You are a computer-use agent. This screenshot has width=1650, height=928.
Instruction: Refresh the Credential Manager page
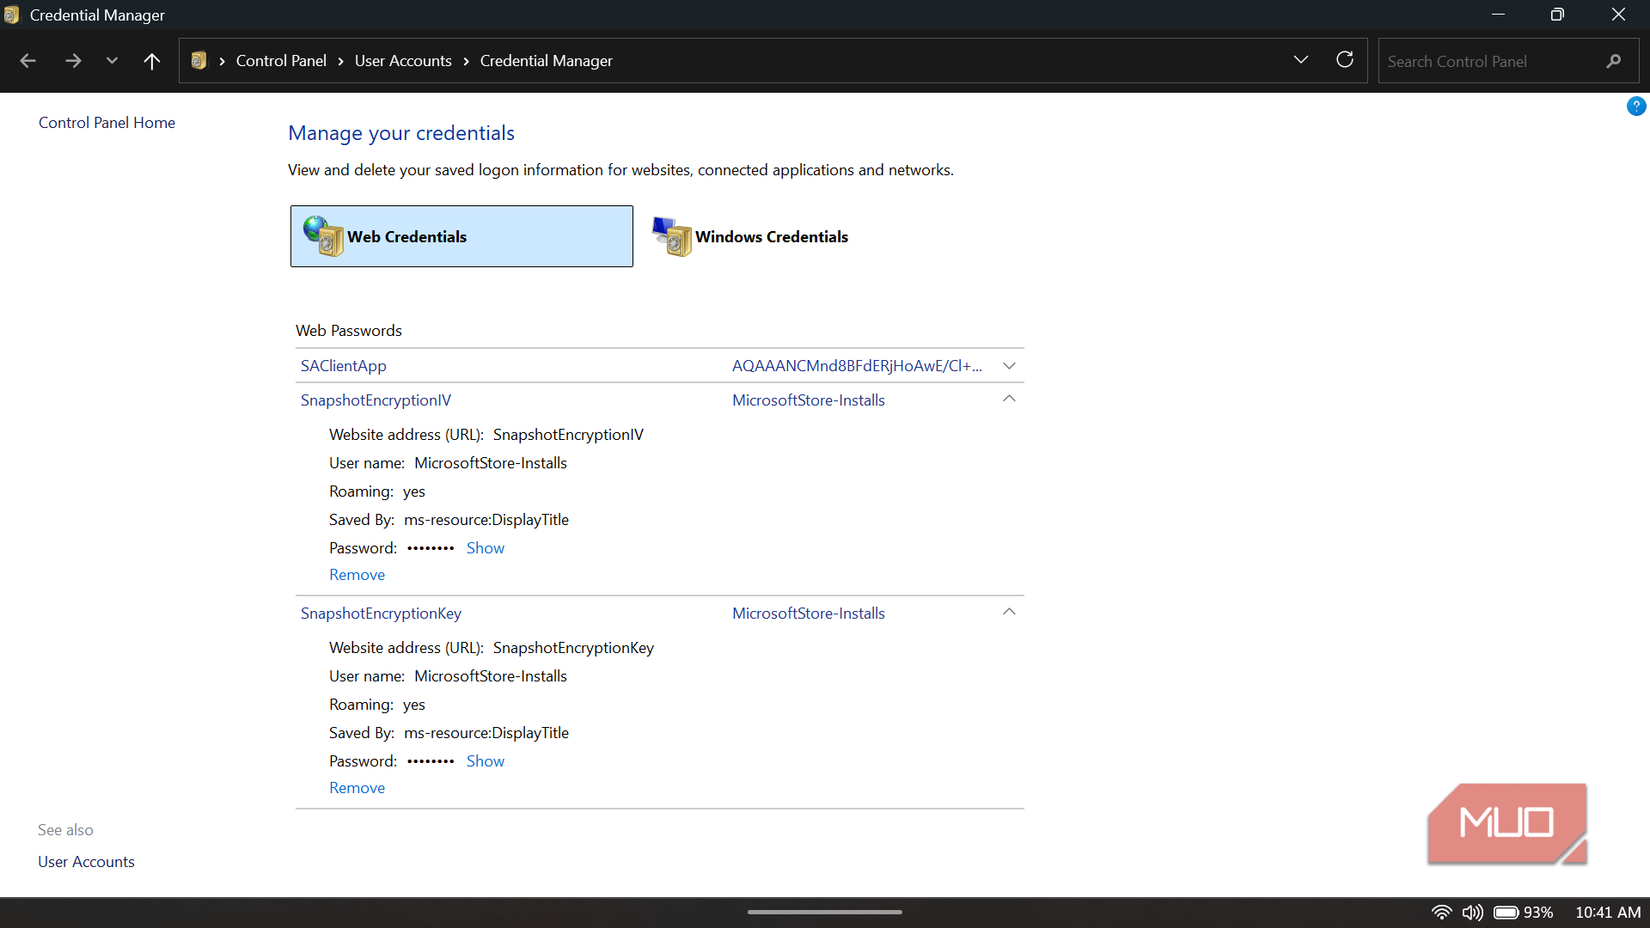(x=1345, y=60)
